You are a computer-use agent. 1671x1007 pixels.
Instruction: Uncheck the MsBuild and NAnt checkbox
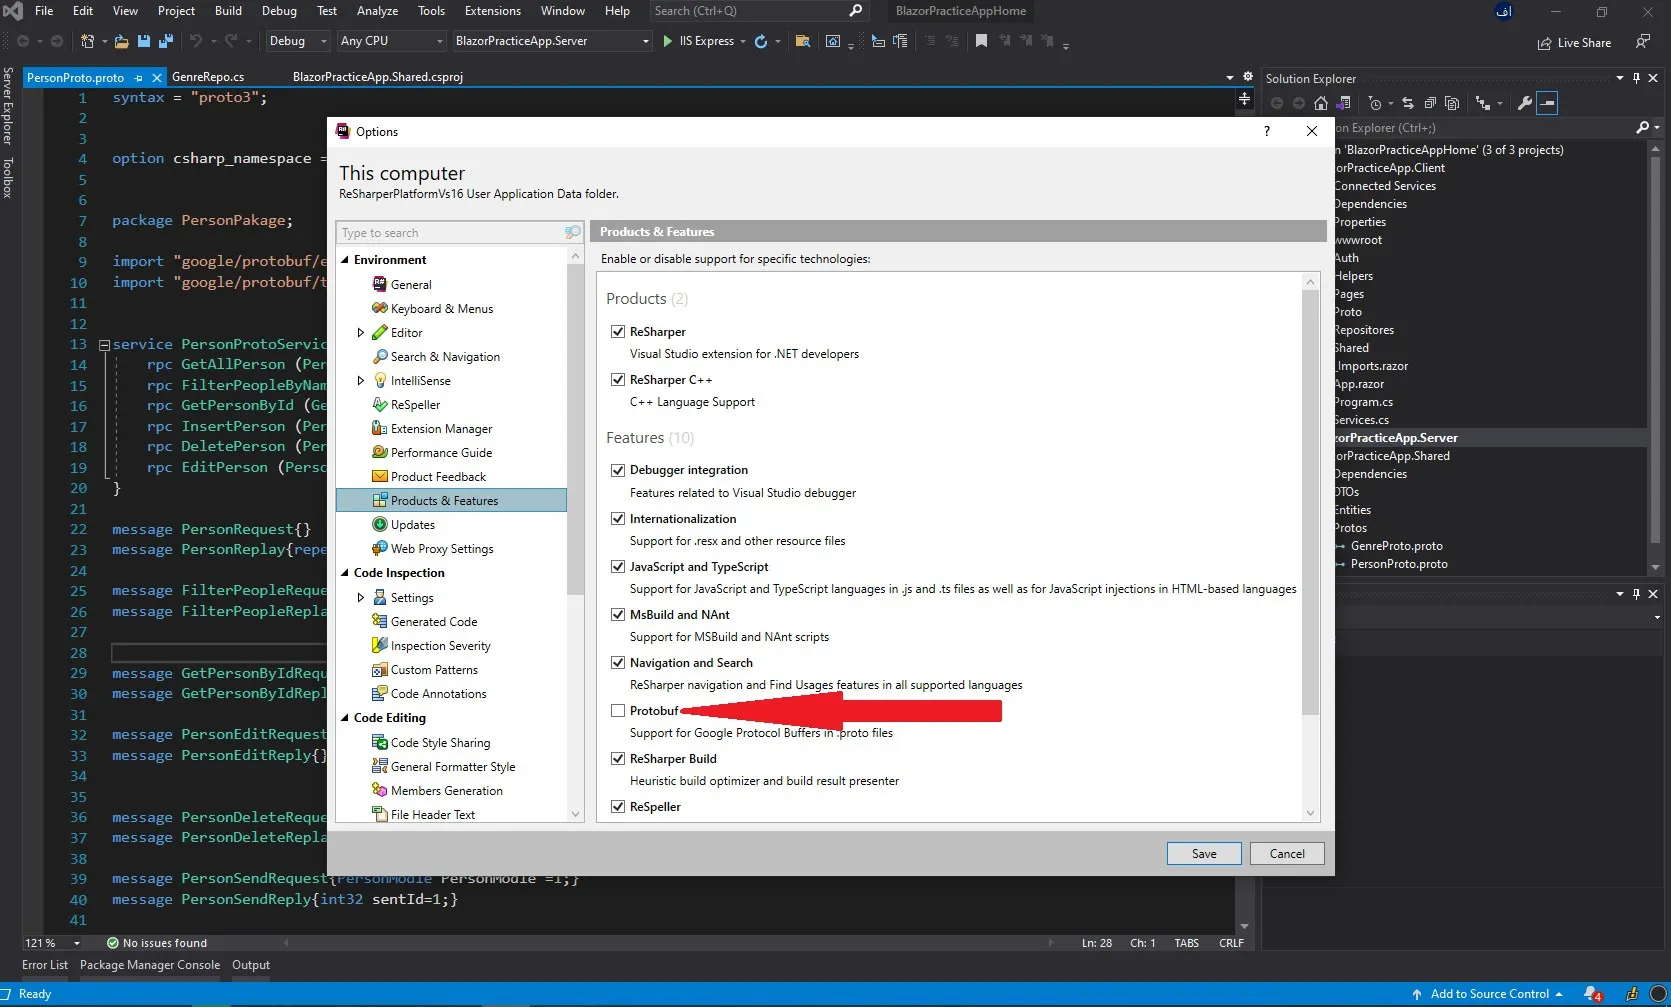tap(618, 614)
